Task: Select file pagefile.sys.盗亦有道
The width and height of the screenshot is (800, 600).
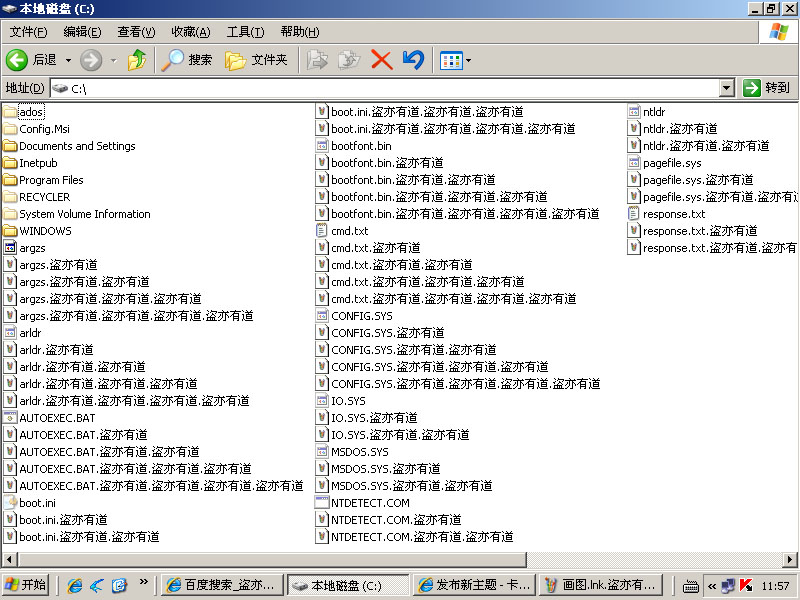Action: (691, 180)
